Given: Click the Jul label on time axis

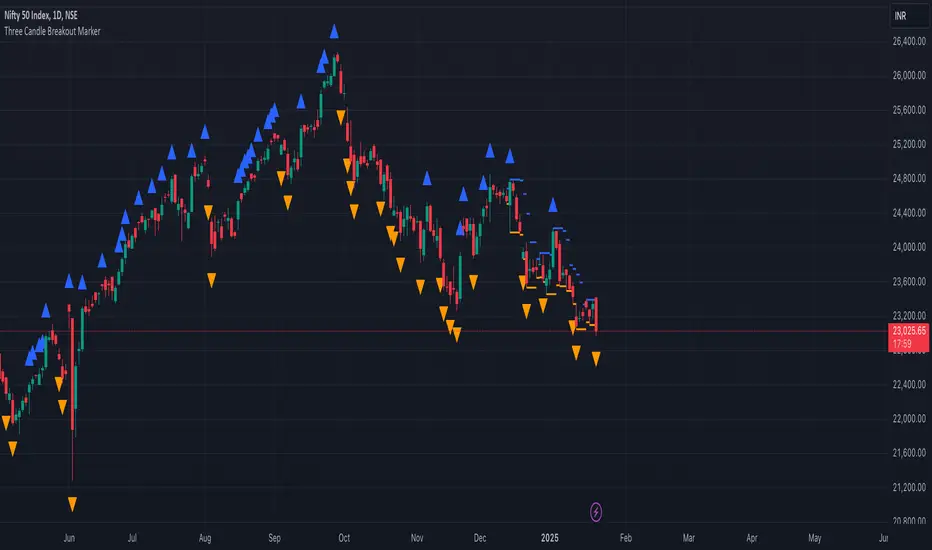Looking at the screenshot, I should click(x=132, y=538).
